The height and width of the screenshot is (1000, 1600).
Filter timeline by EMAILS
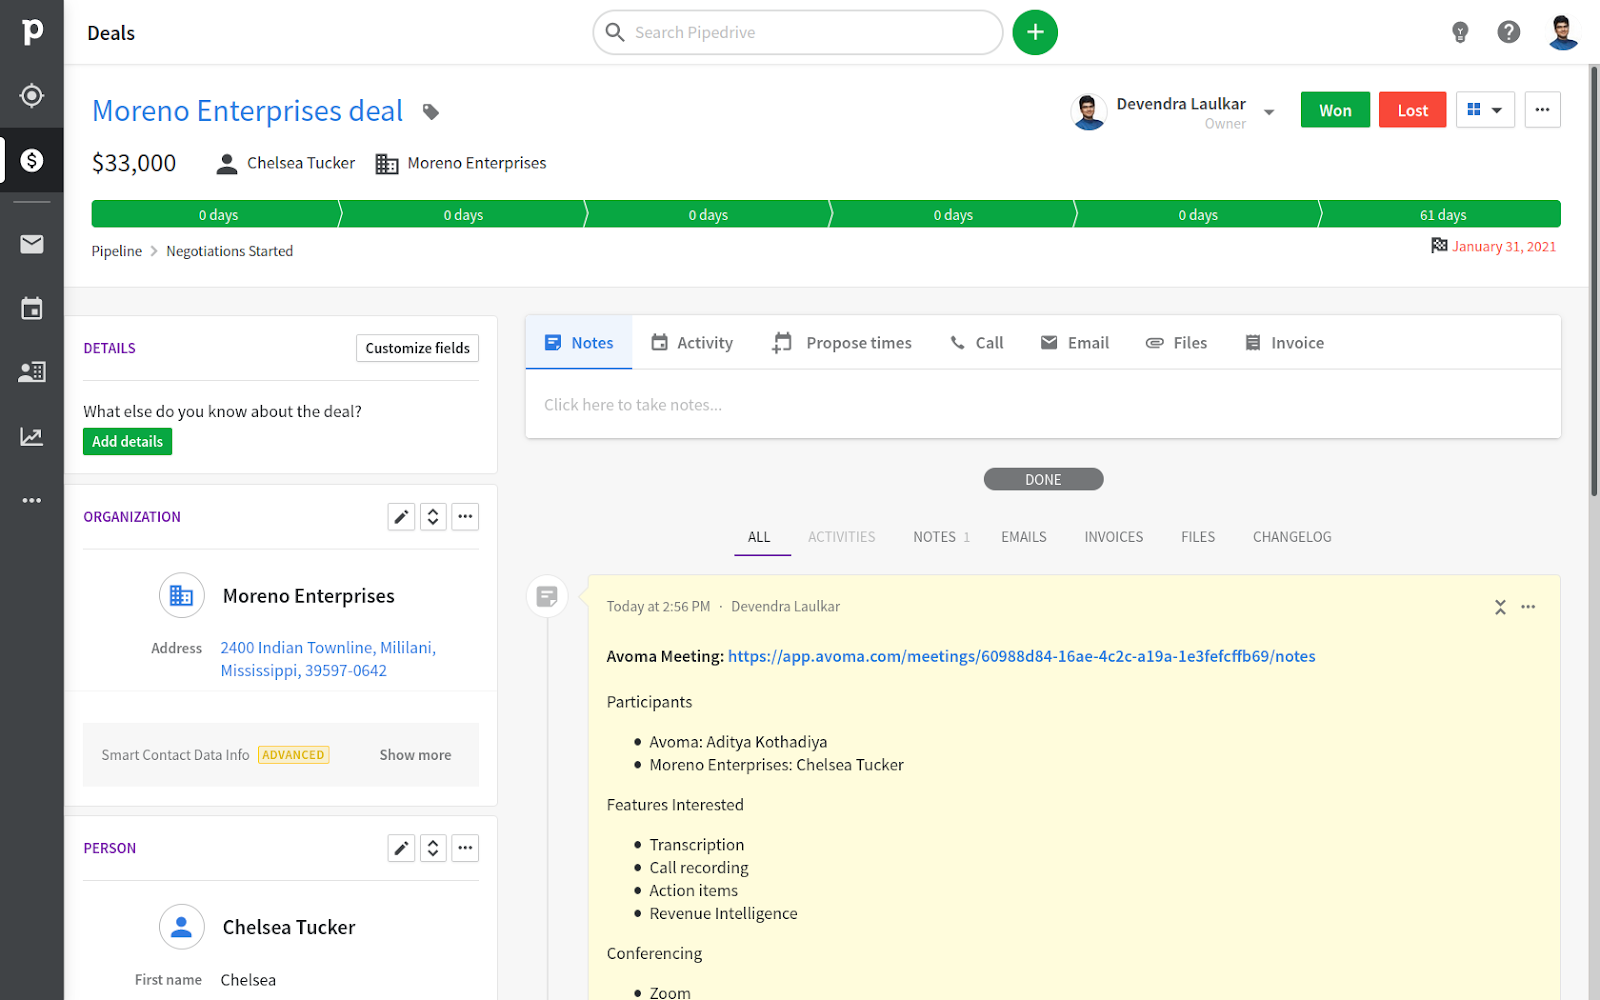[x=1024, y=537]
